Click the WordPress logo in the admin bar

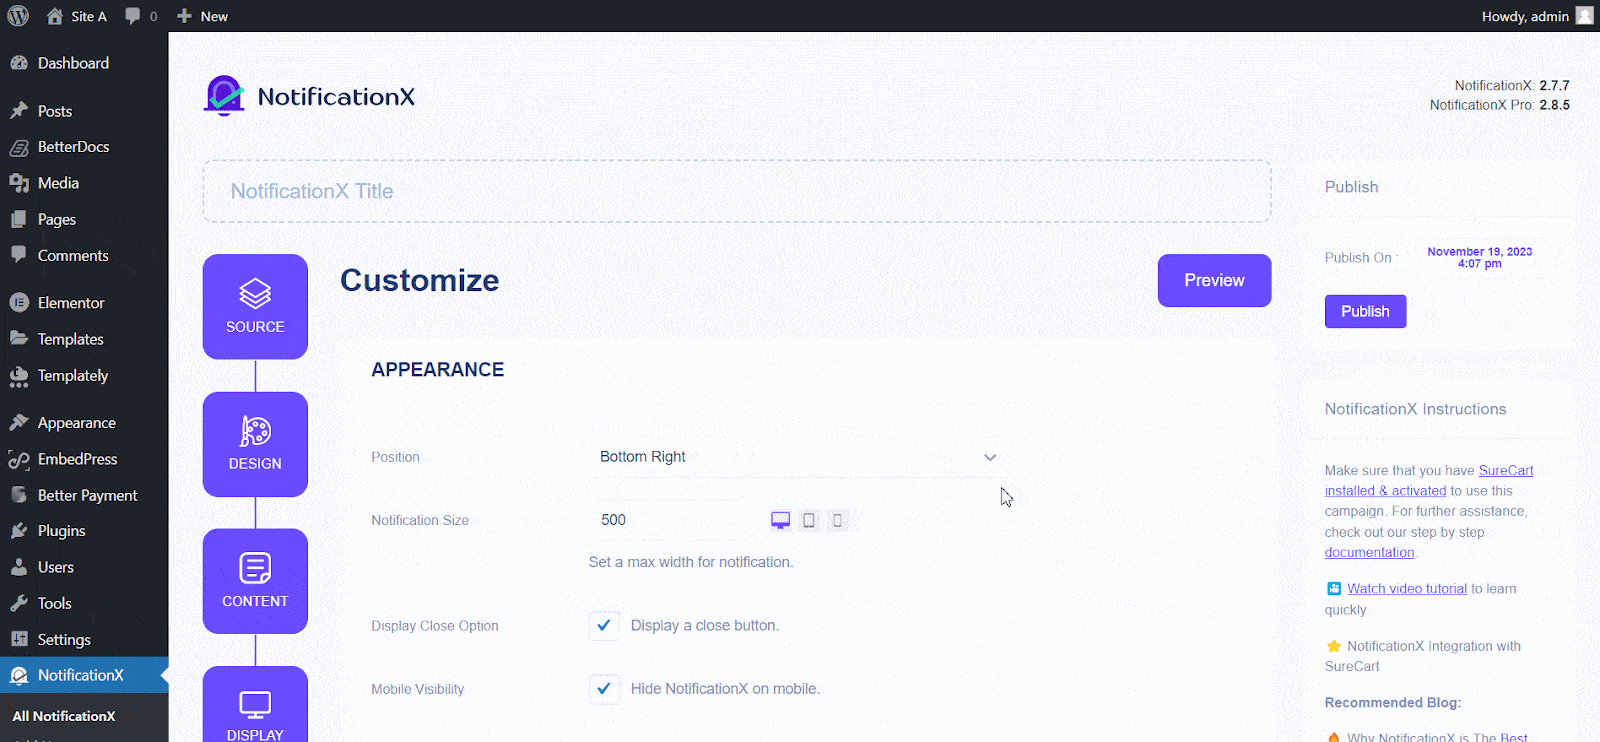coord(18,16)
